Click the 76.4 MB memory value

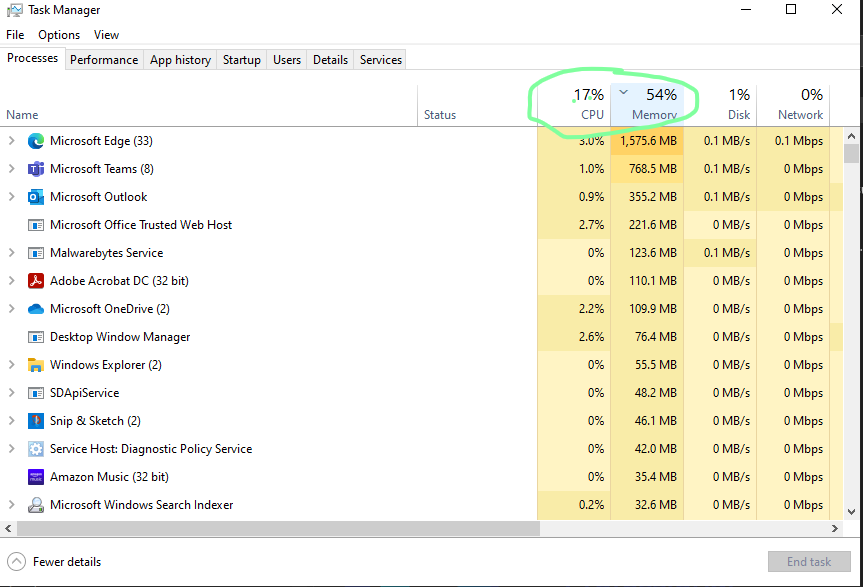coord(656,337)
